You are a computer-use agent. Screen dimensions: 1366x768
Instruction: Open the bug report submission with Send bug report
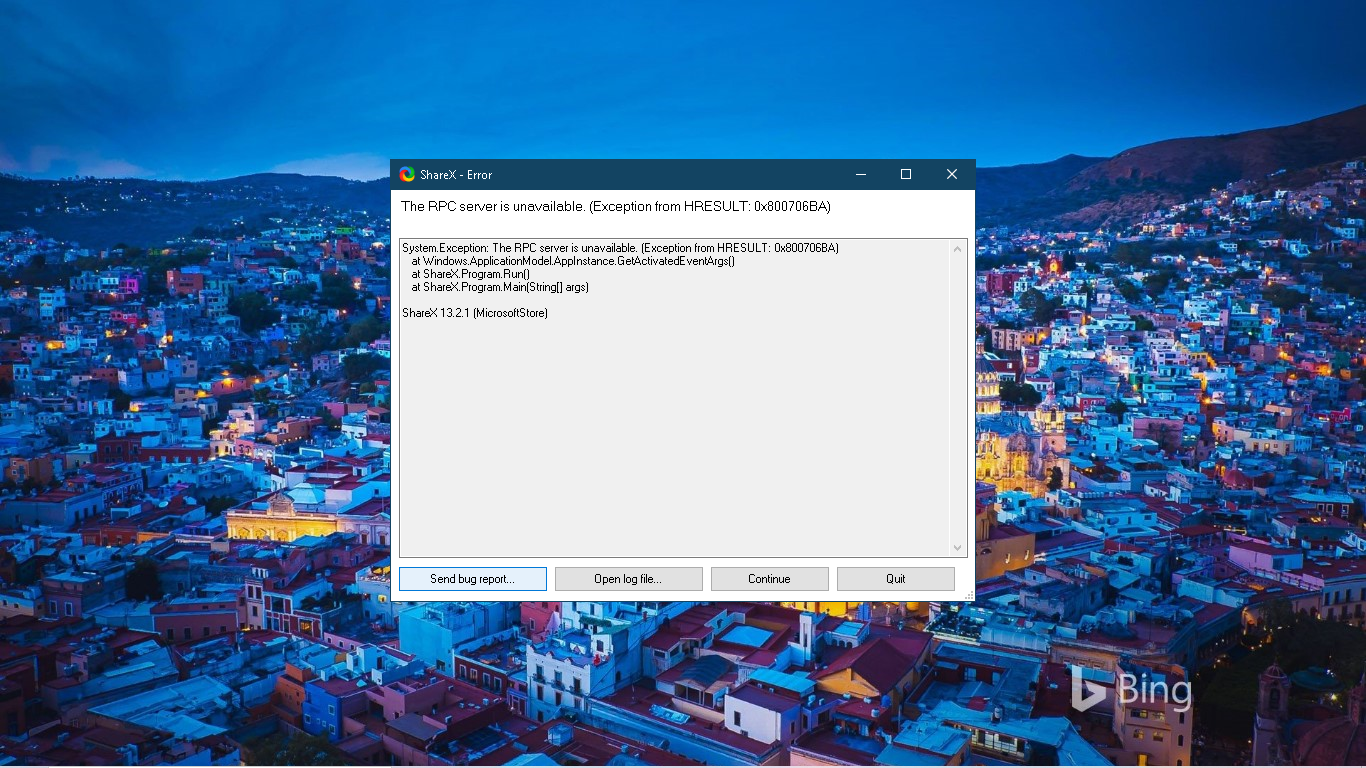pos(472,578)
